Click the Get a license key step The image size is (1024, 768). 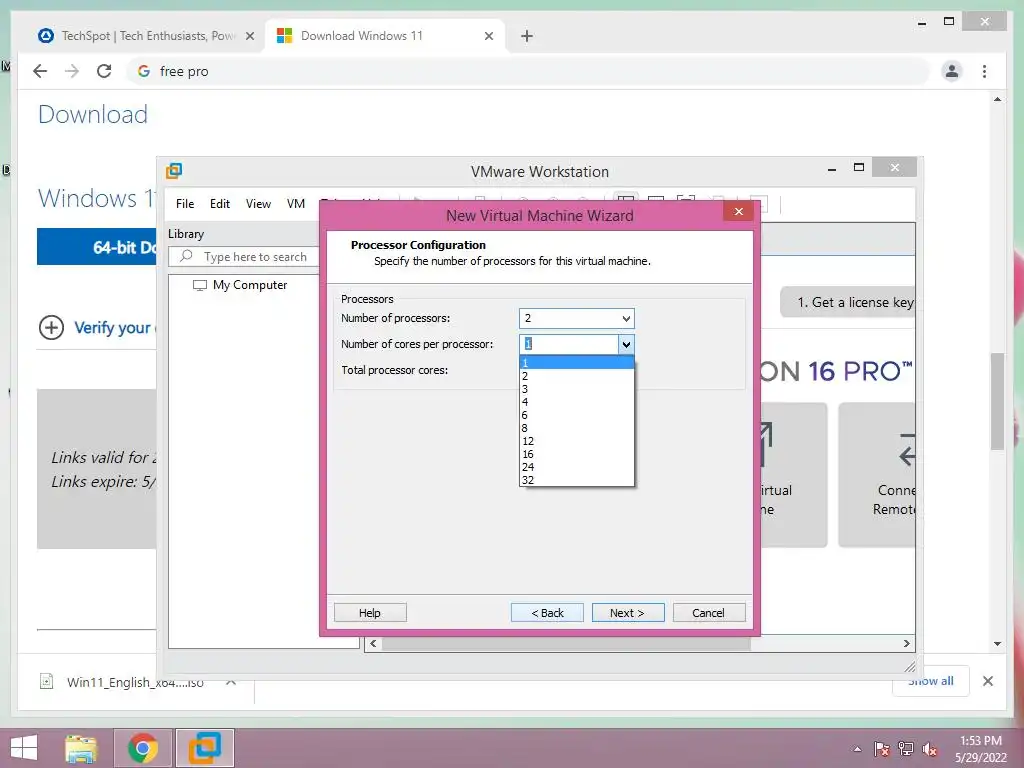848,302
